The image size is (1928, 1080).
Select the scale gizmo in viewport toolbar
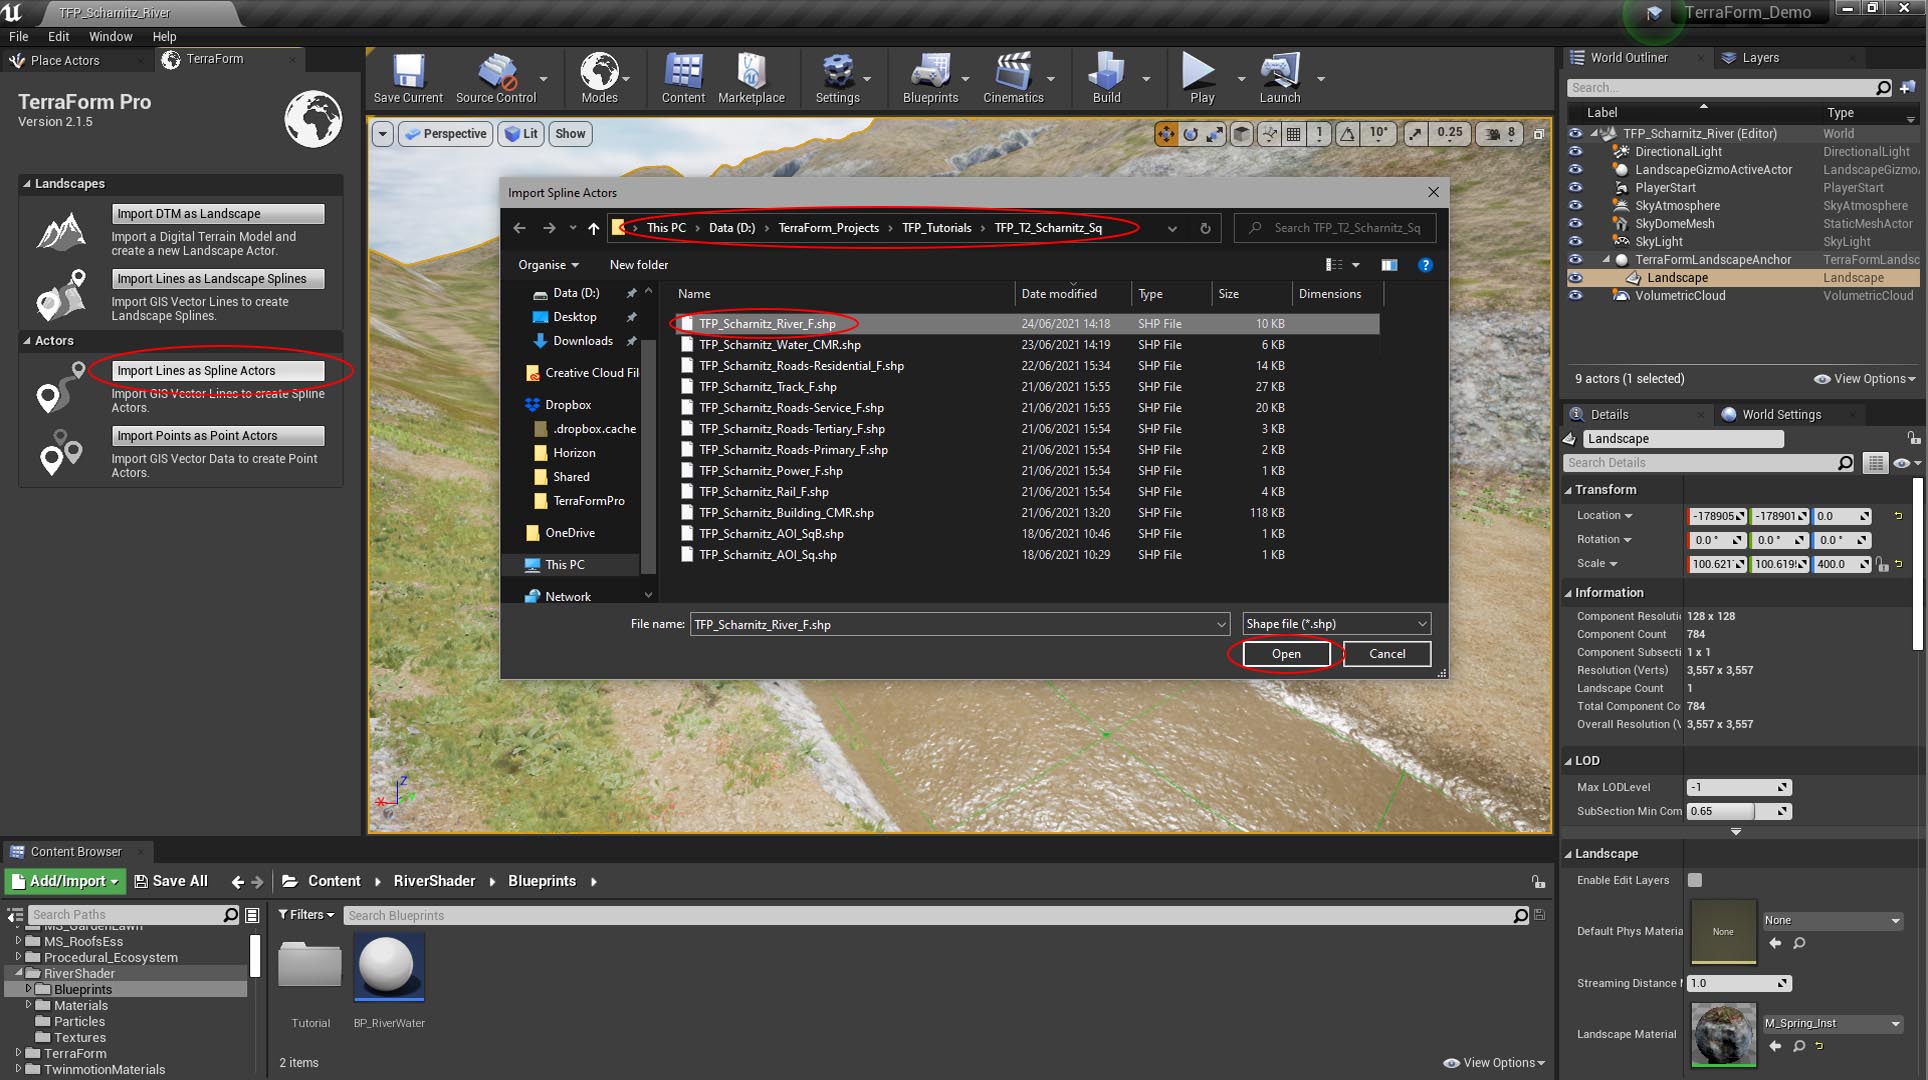(1214, 133)
